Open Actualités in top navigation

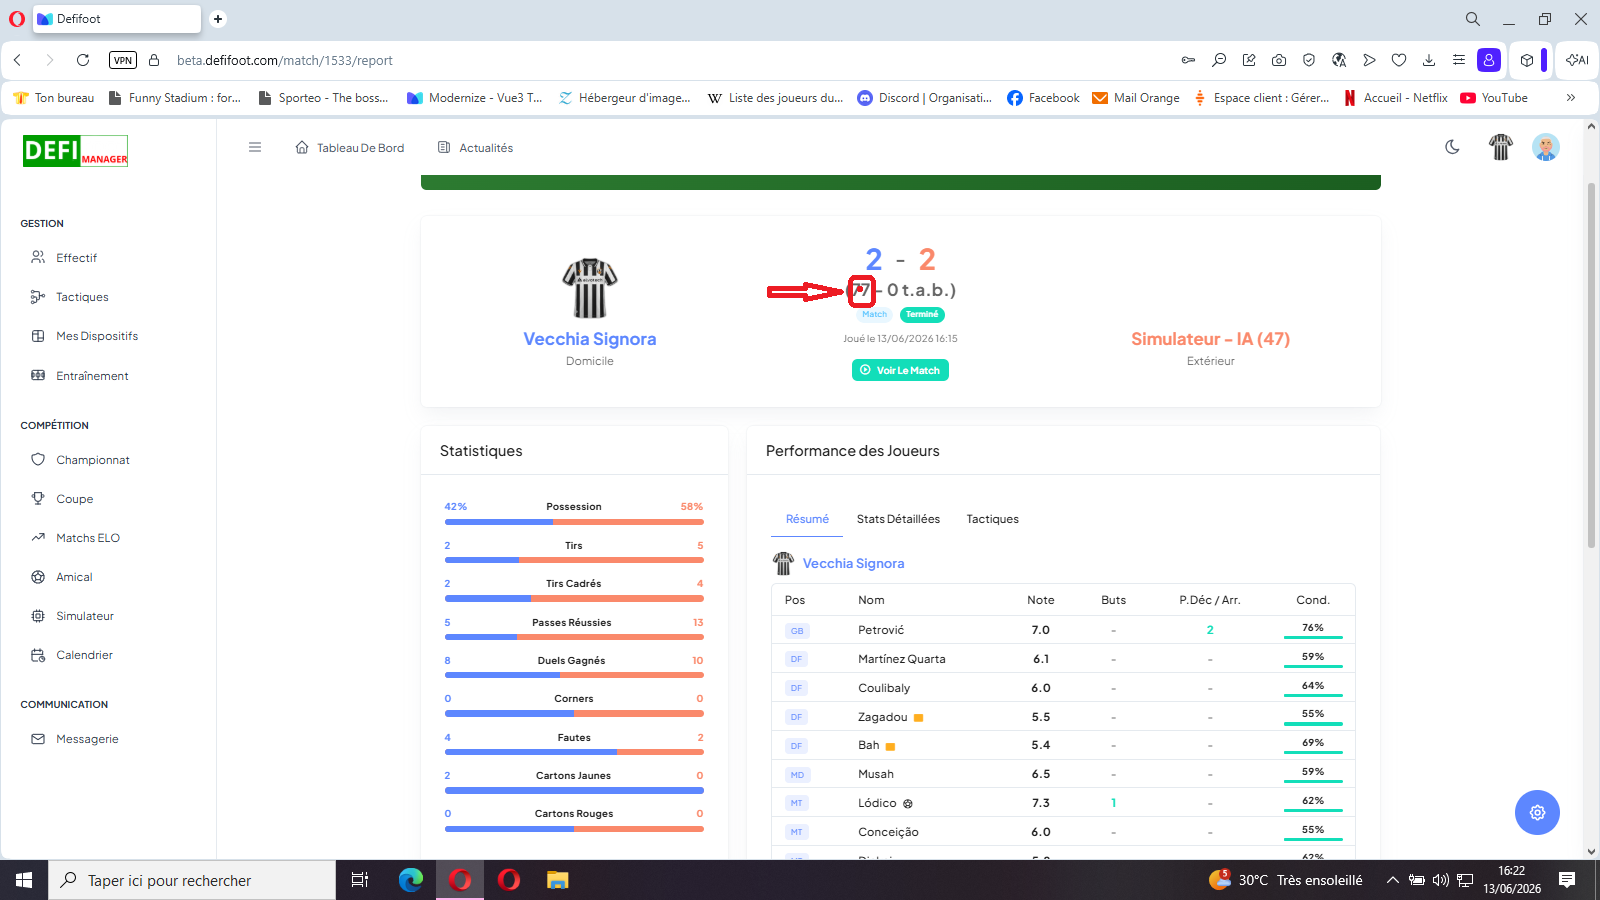click(476, 148)
